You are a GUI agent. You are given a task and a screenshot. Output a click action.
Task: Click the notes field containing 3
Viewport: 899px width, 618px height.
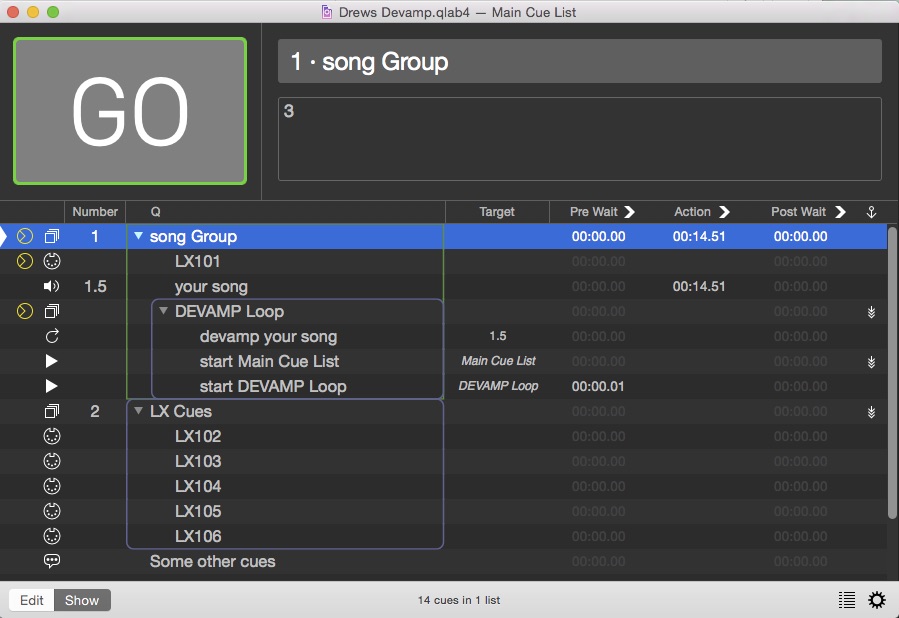pos(579,139)
